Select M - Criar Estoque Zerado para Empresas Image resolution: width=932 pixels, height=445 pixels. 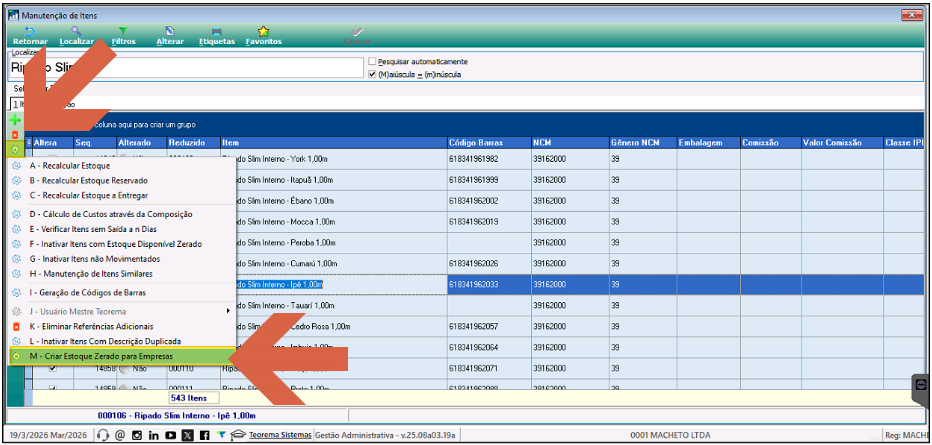coord(120,356)
